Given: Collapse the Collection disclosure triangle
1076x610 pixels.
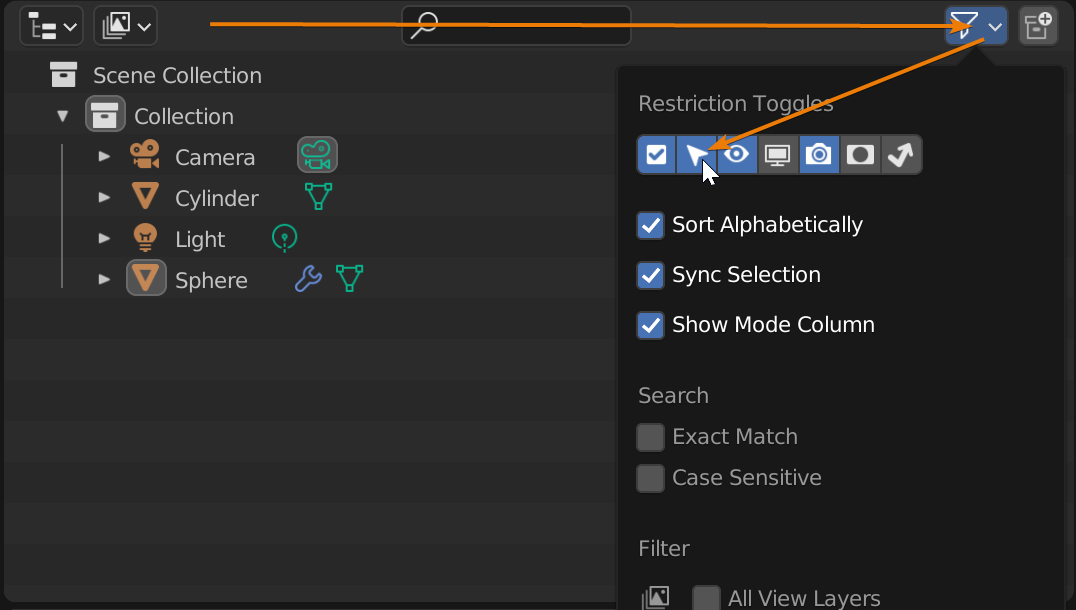Looking at the screenshot, I should pyautogui.click(x=63, y=116).
